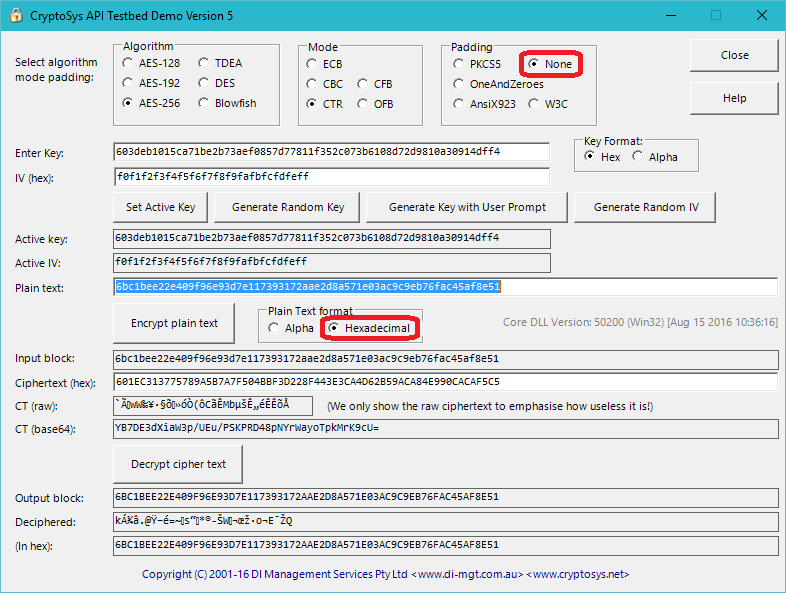Select the AES-128 algorithm option
This screenshot has width=786, height=593.
click(128, 63)
